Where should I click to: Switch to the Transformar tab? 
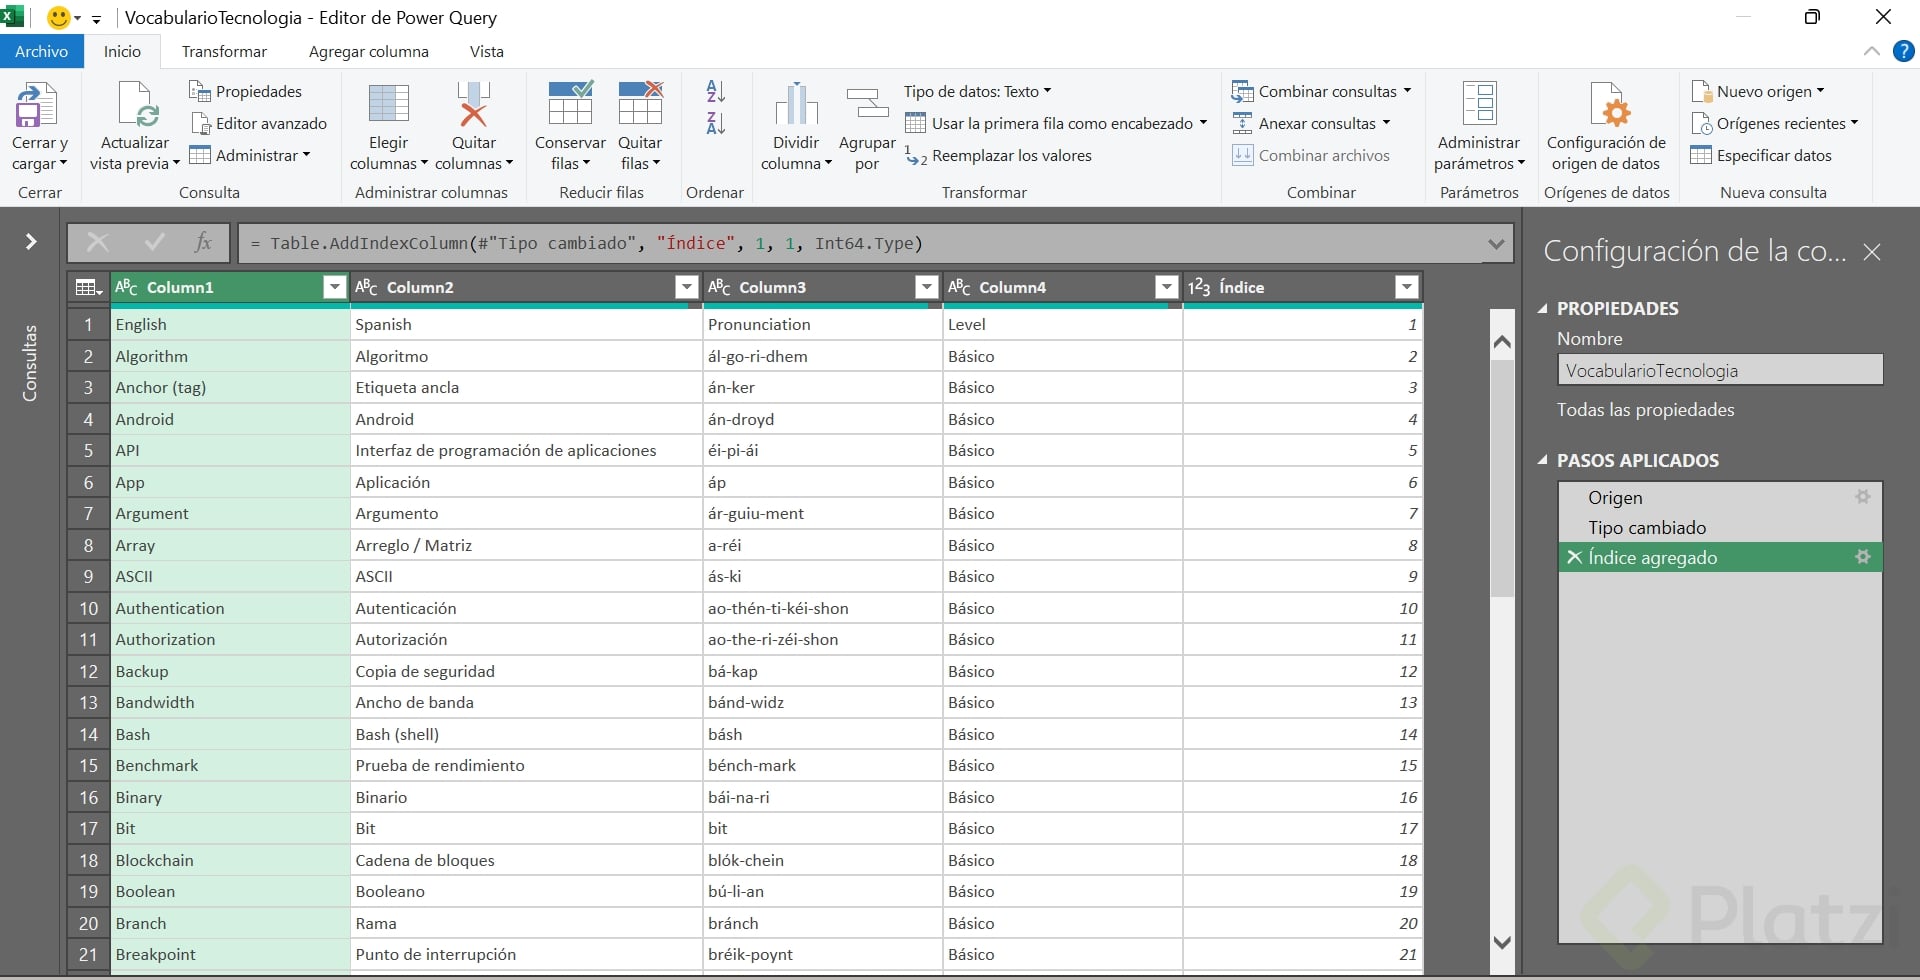pos(224,52)
